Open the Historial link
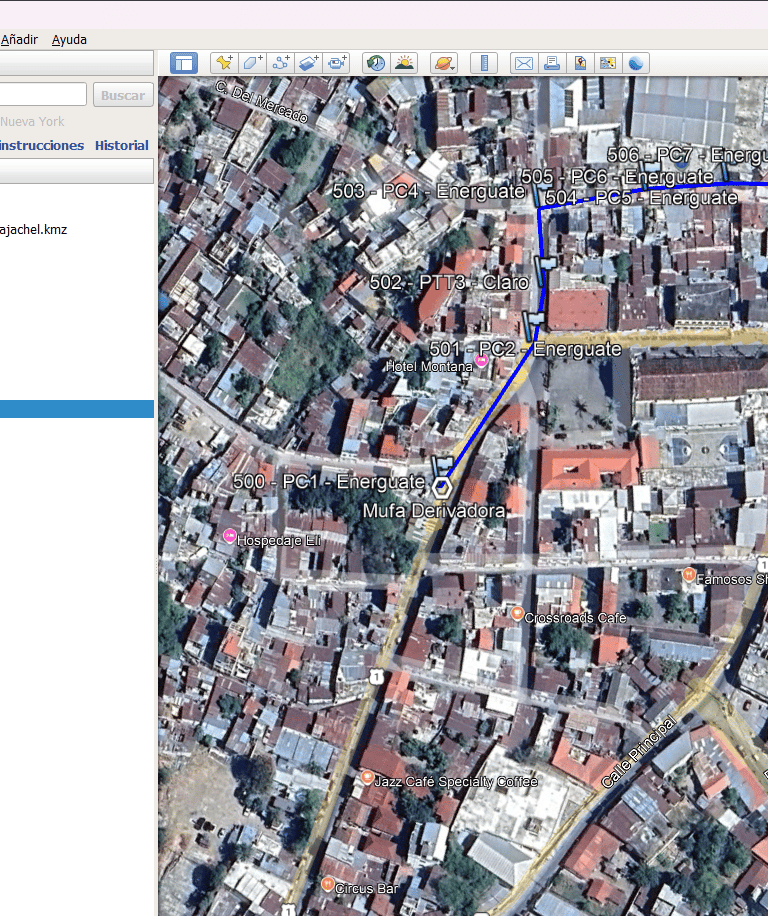768x916 pixels. [x=121, y=145]
